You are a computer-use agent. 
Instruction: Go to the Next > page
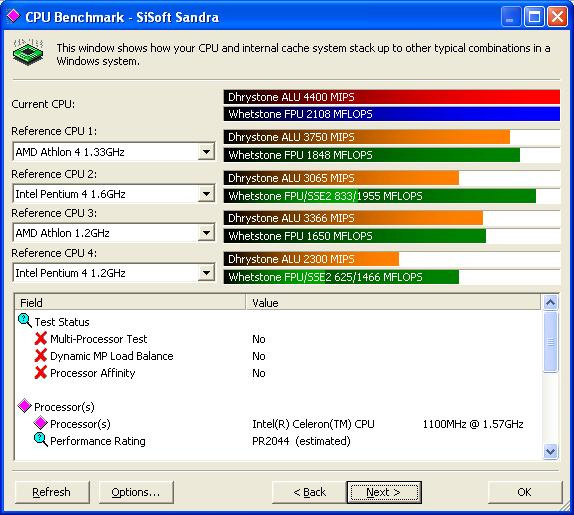click(x=384, y=492)
